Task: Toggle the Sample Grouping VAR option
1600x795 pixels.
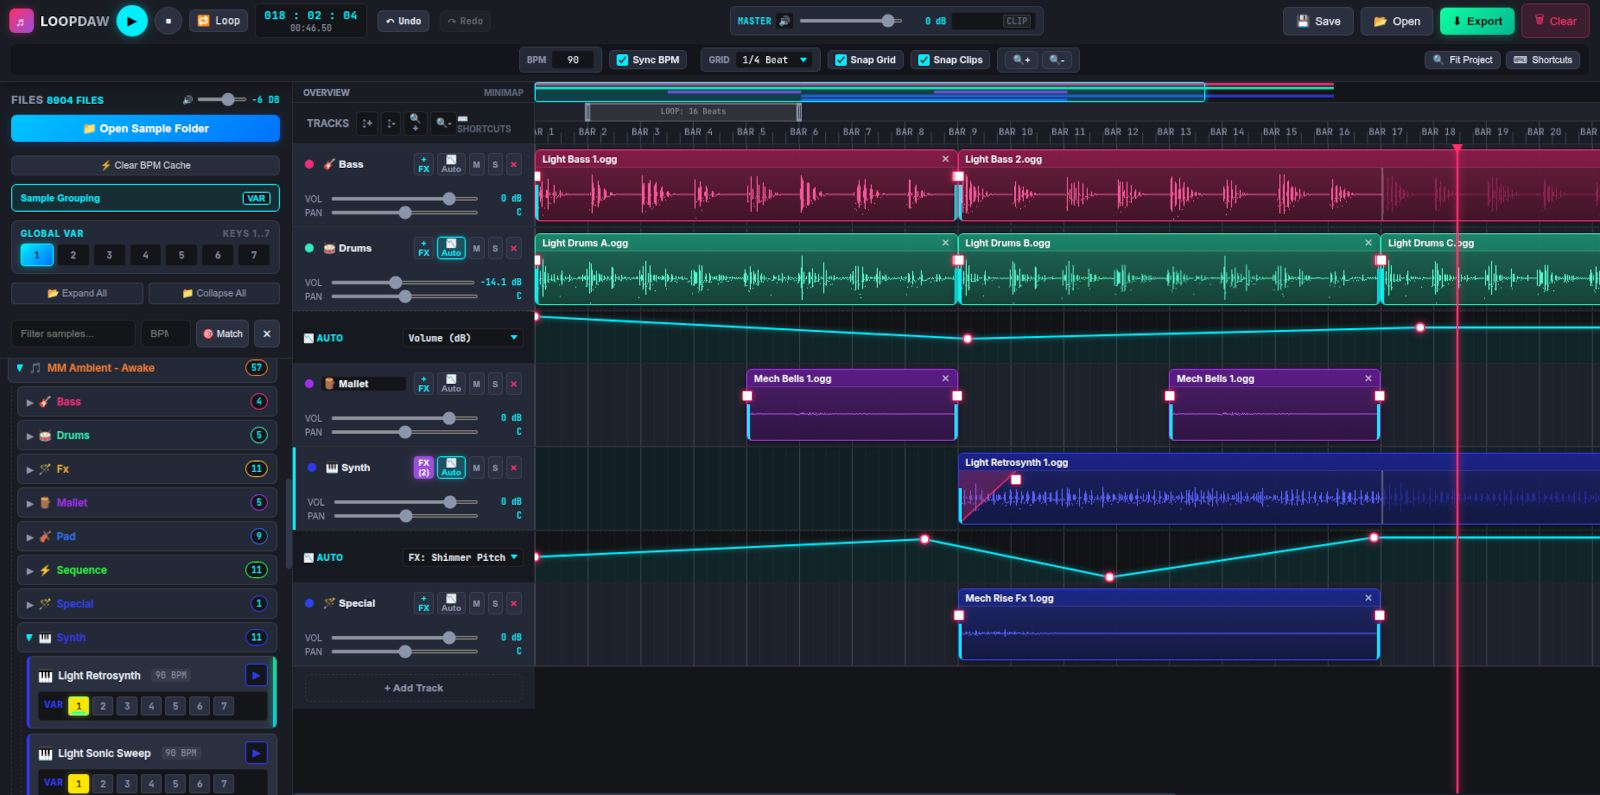Action: coord(256,198)
